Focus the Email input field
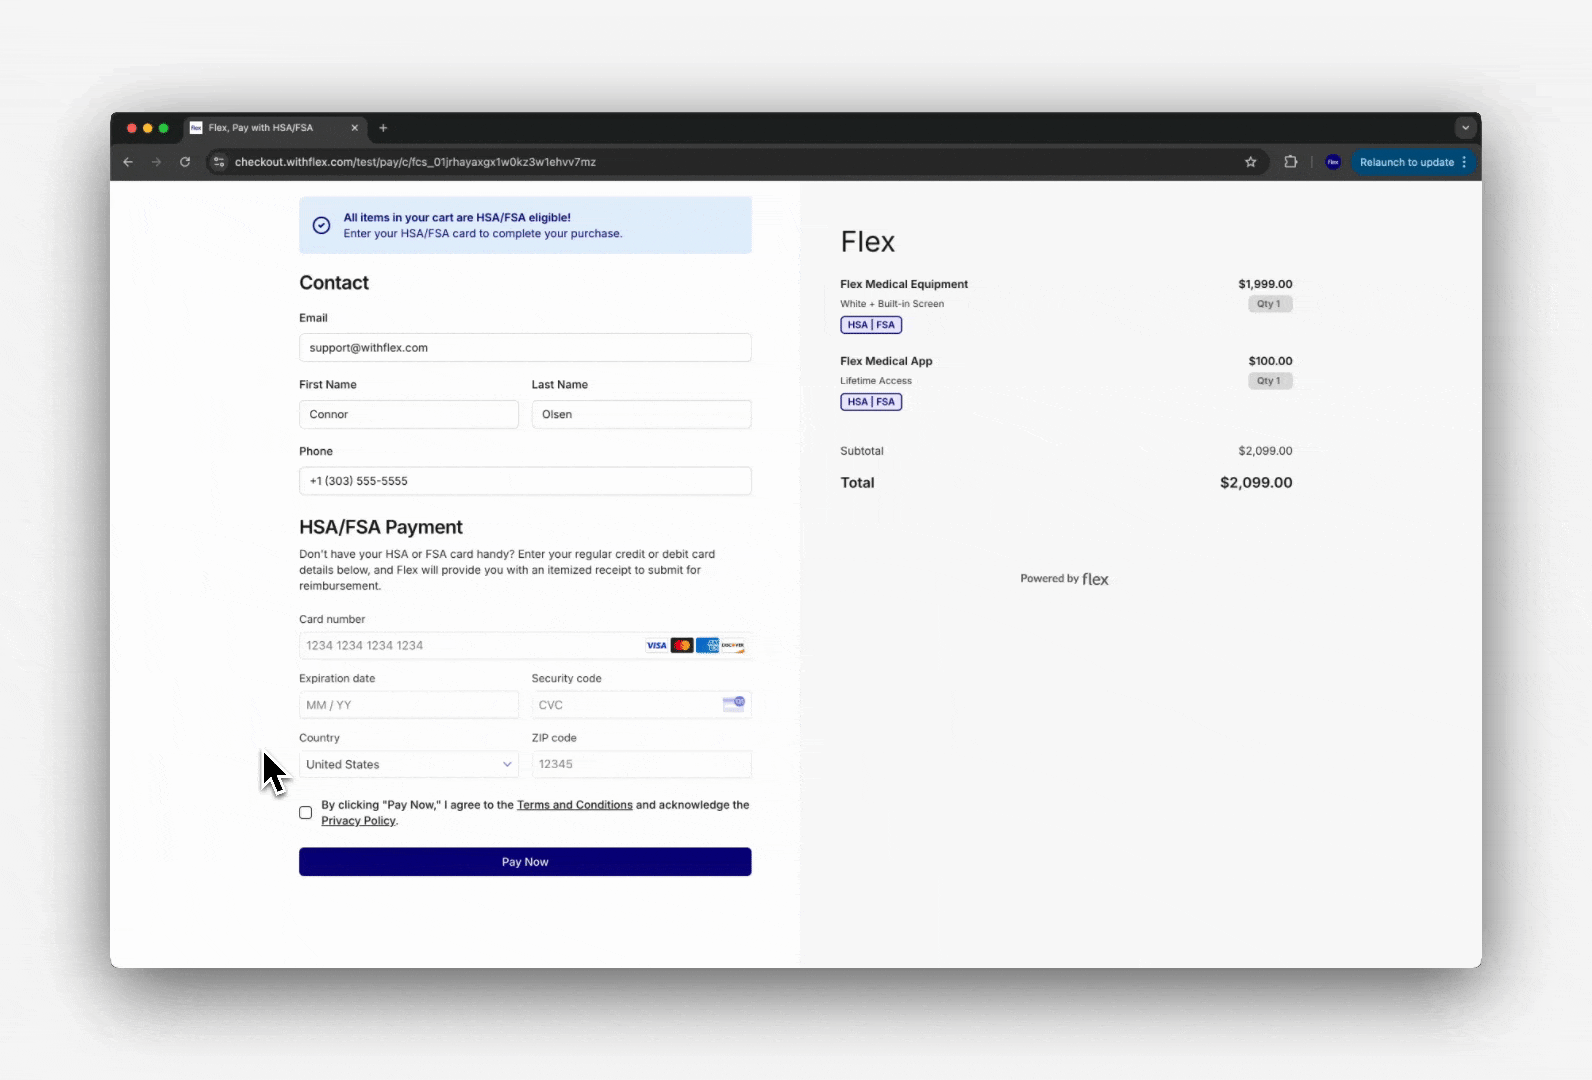 coord(525,348)
